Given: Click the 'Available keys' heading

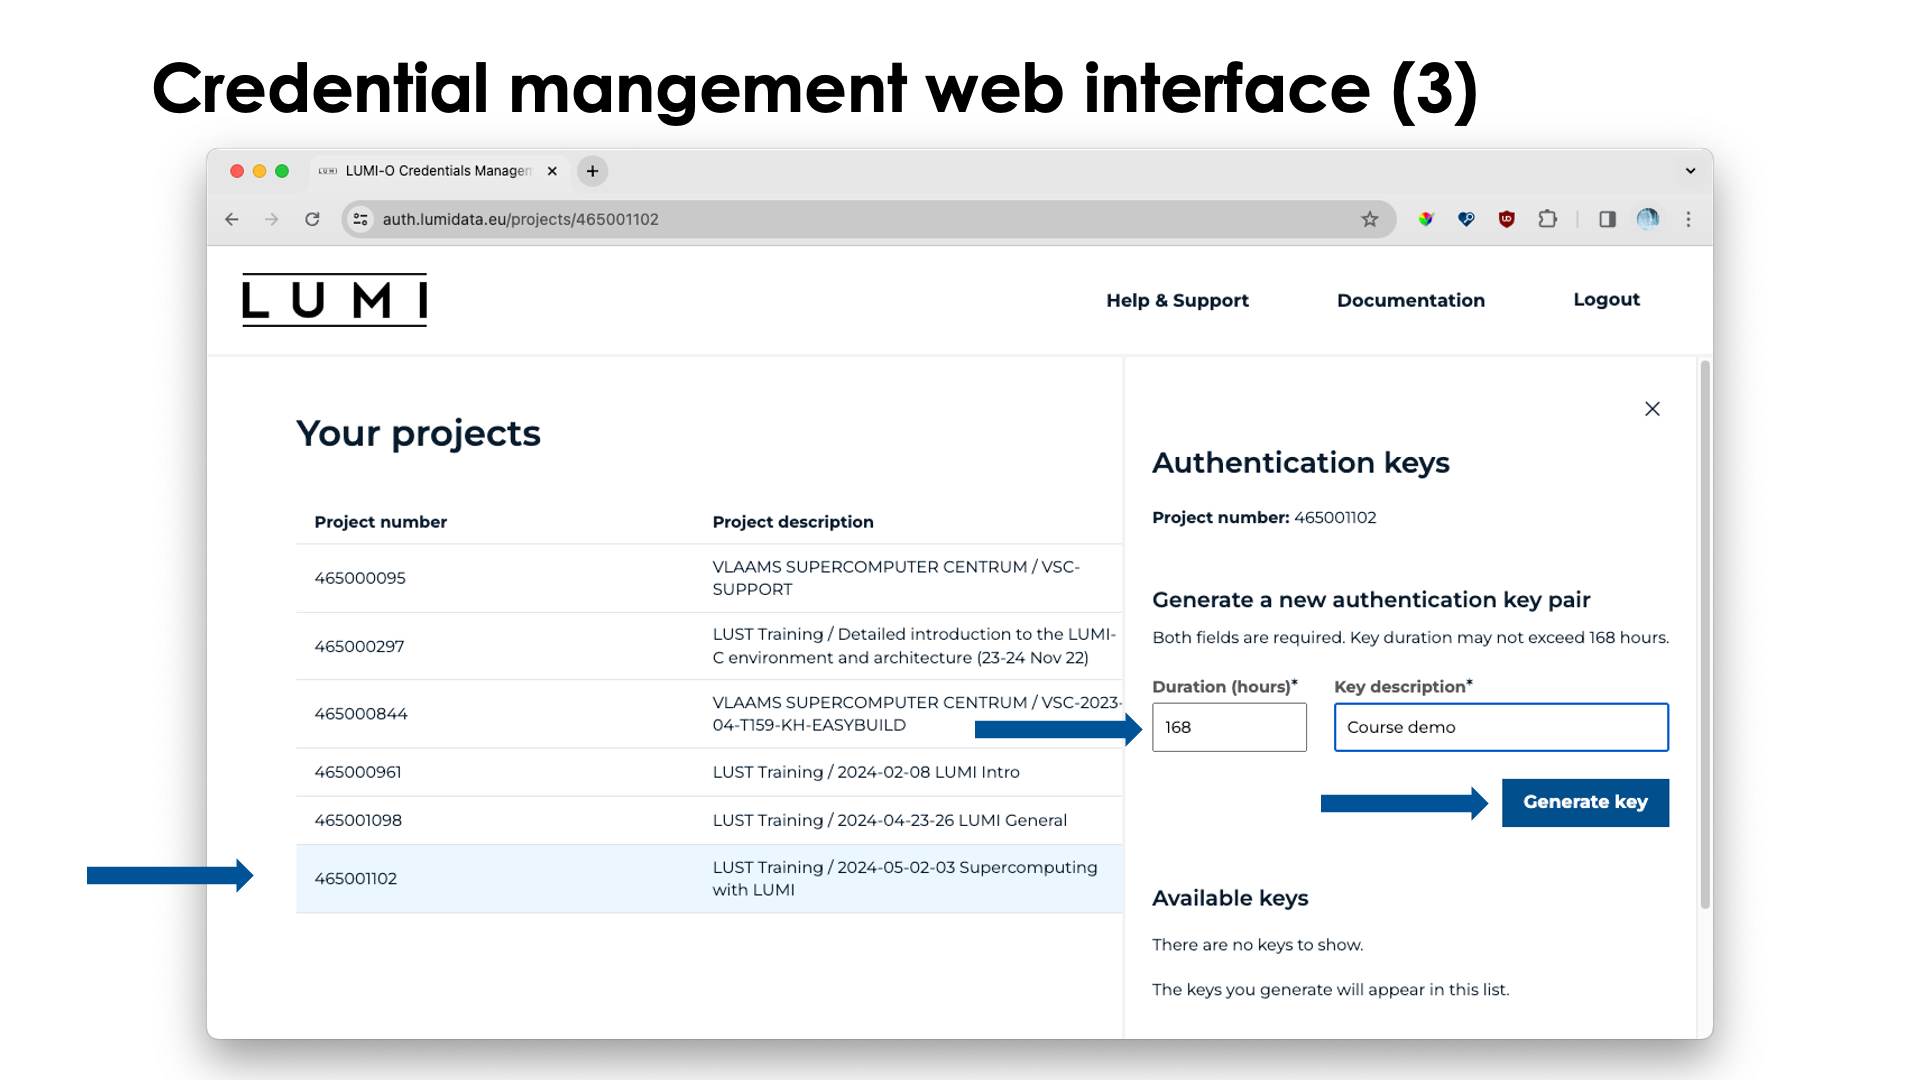Looking at the screenshot, I should point(1230,898).
